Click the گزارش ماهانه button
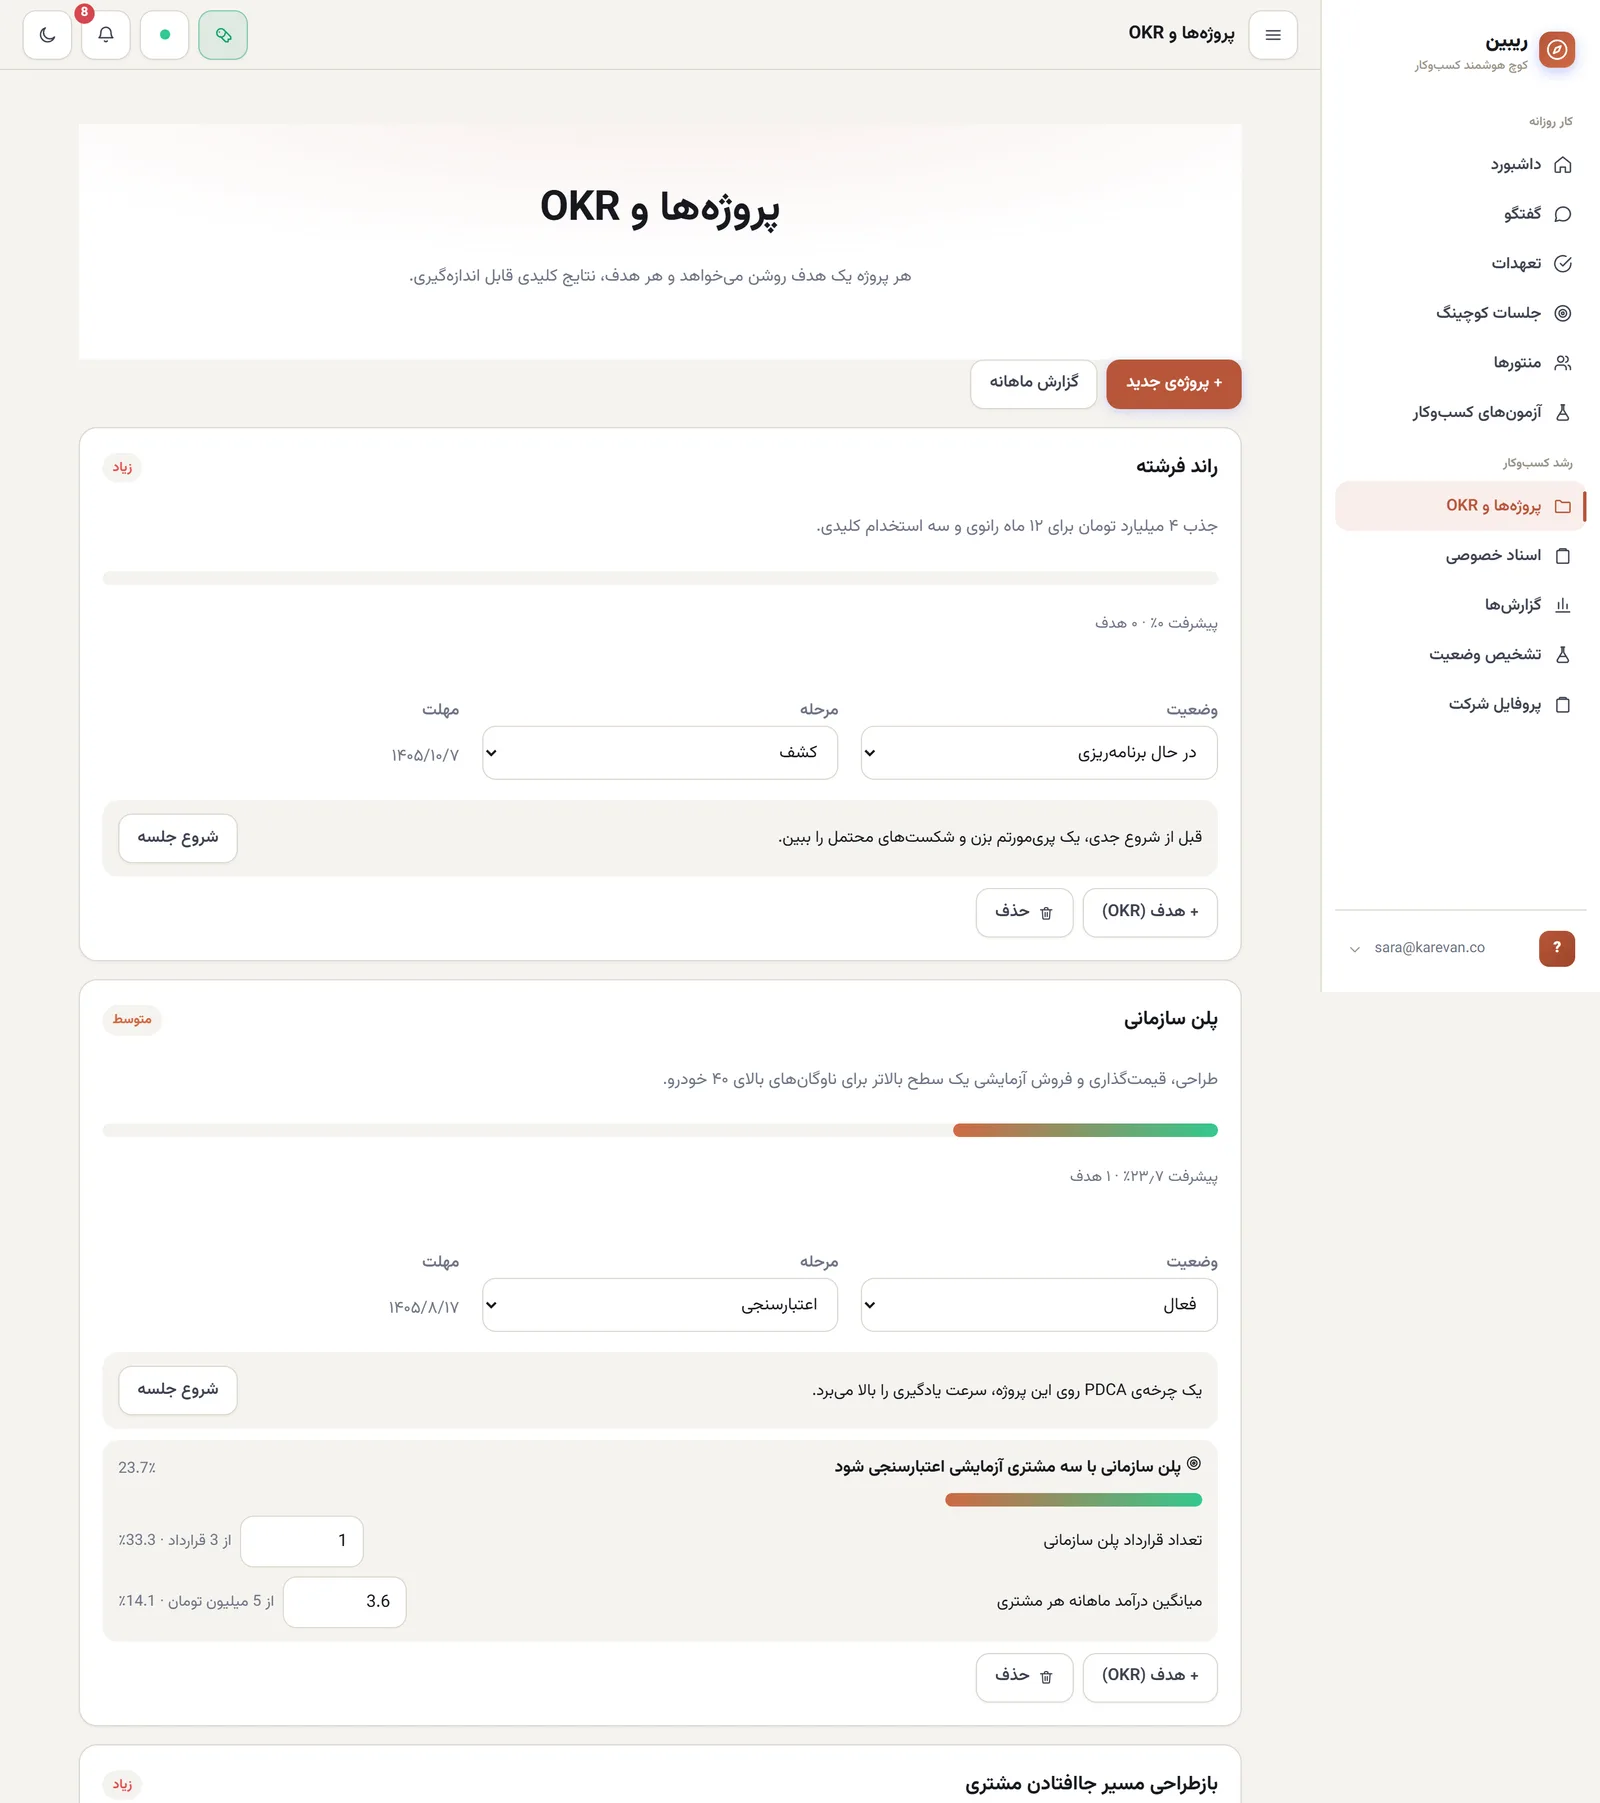 point(1034,383)
